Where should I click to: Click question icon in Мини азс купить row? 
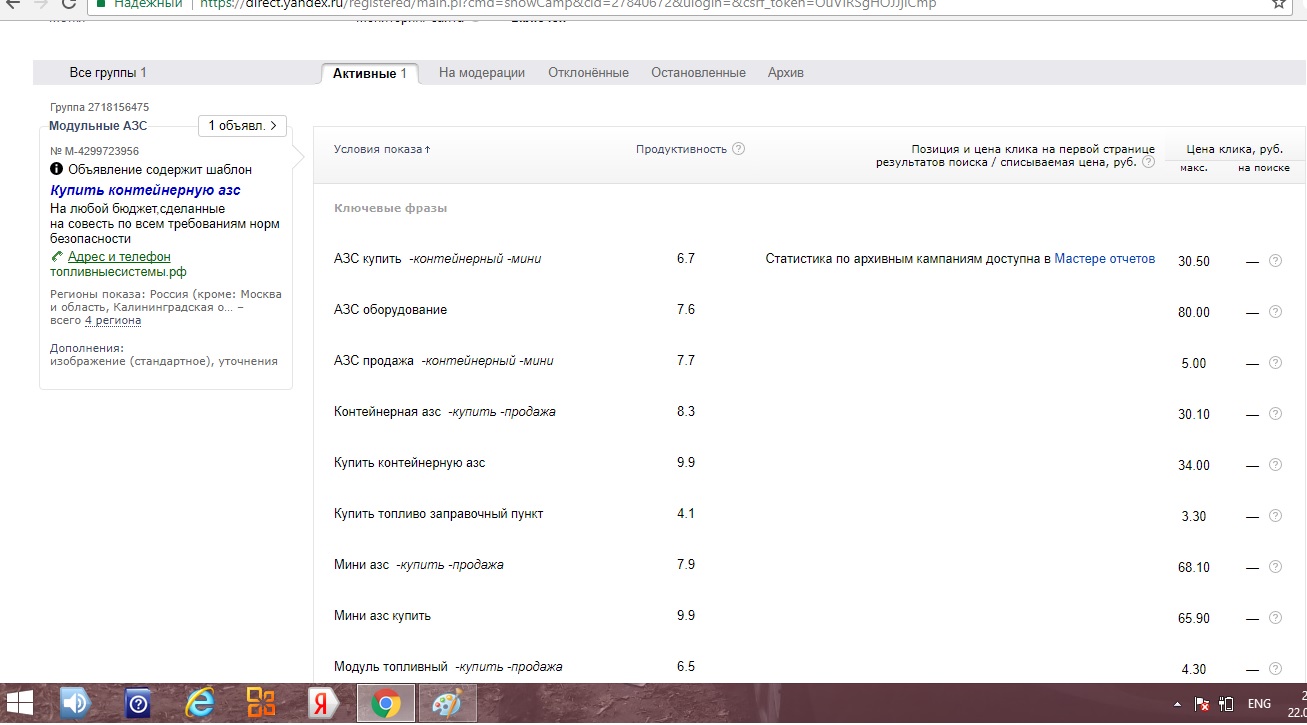click(1275, 618)
